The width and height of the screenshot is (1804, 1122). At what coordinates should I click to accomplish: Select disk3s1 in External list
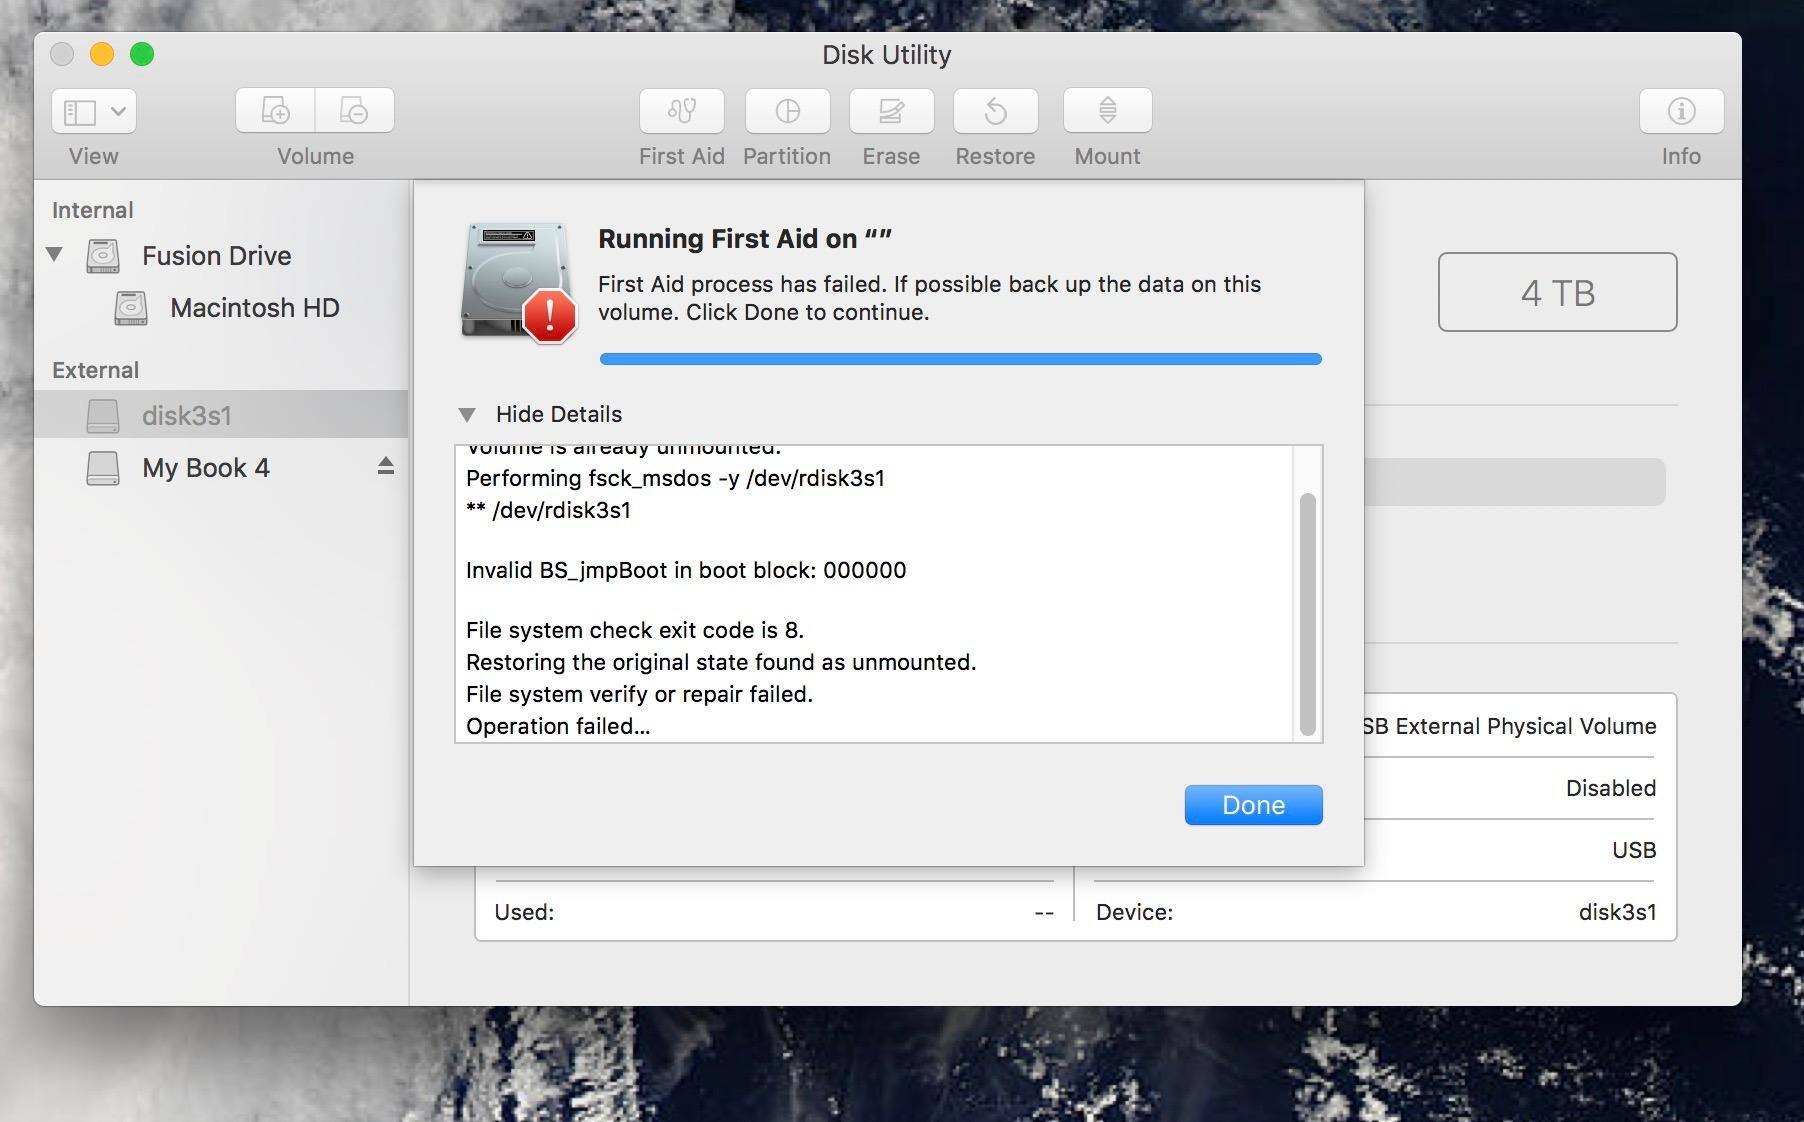click(x=221, y=414)
